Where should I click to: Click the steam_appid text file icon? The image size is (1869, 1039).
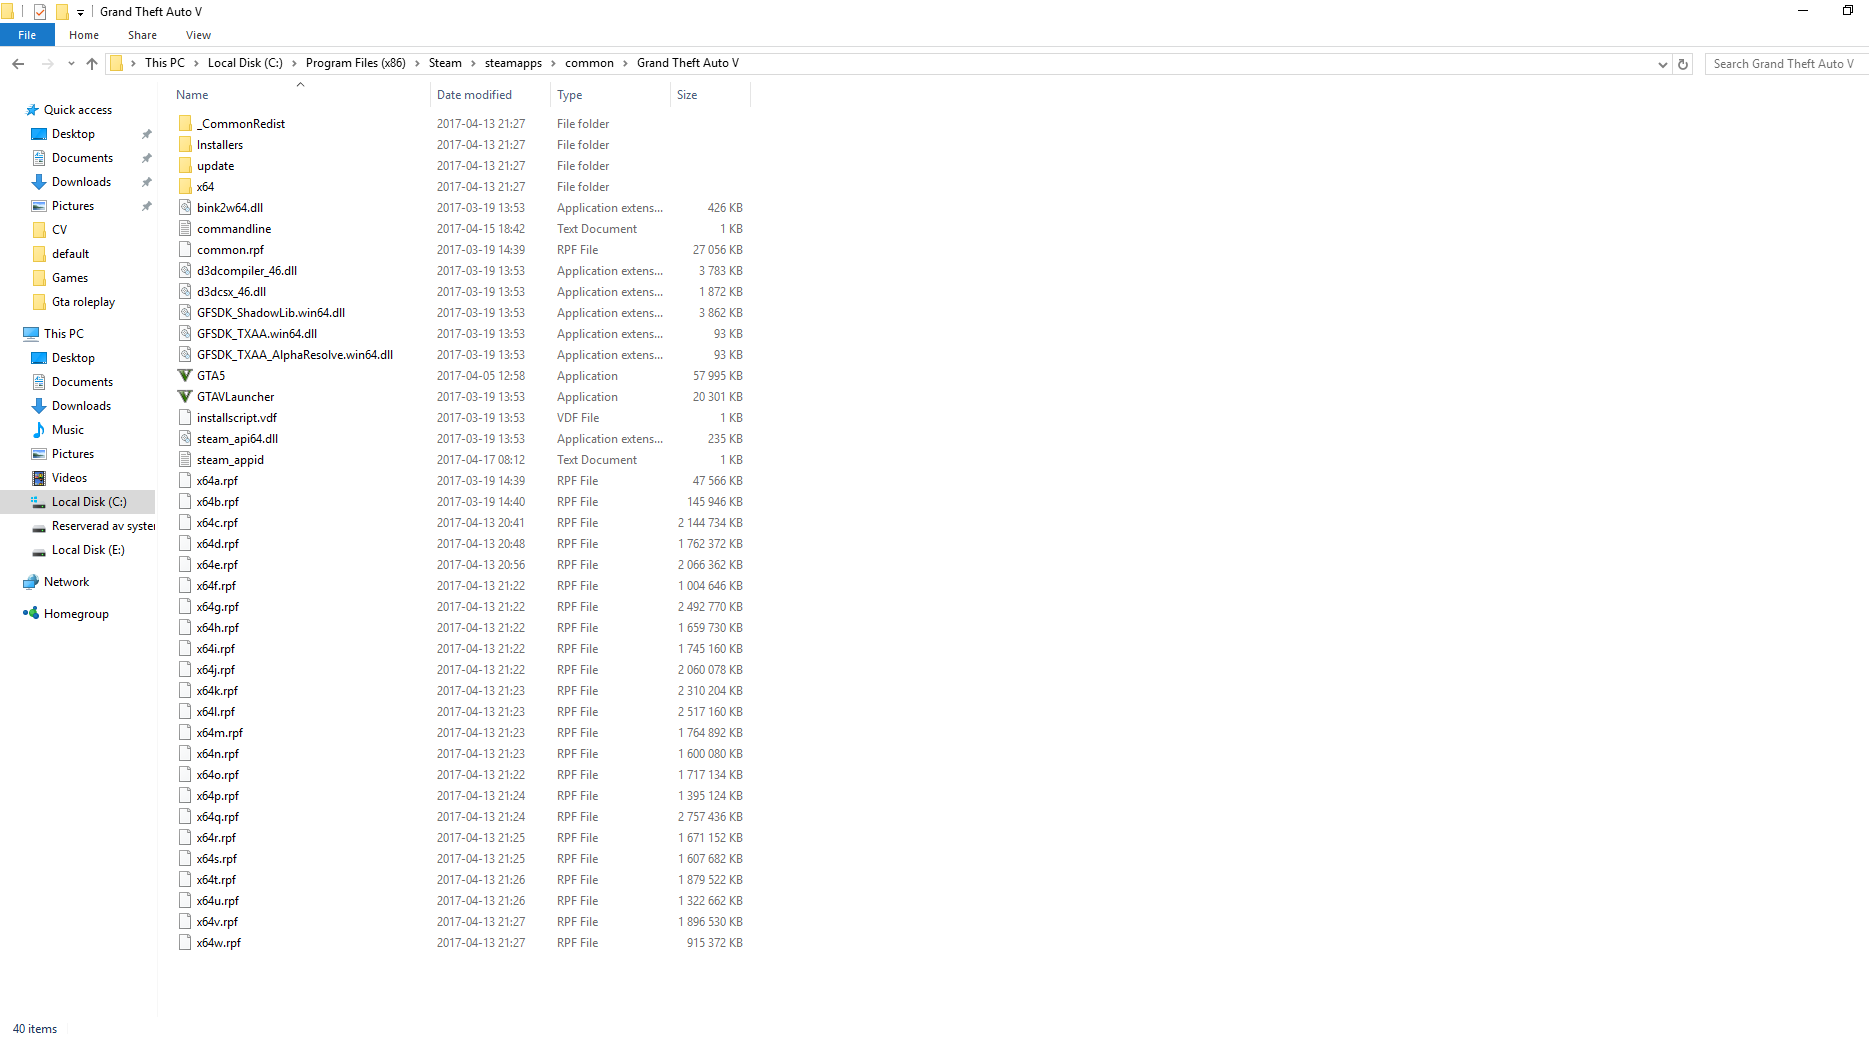coord(185,460)
